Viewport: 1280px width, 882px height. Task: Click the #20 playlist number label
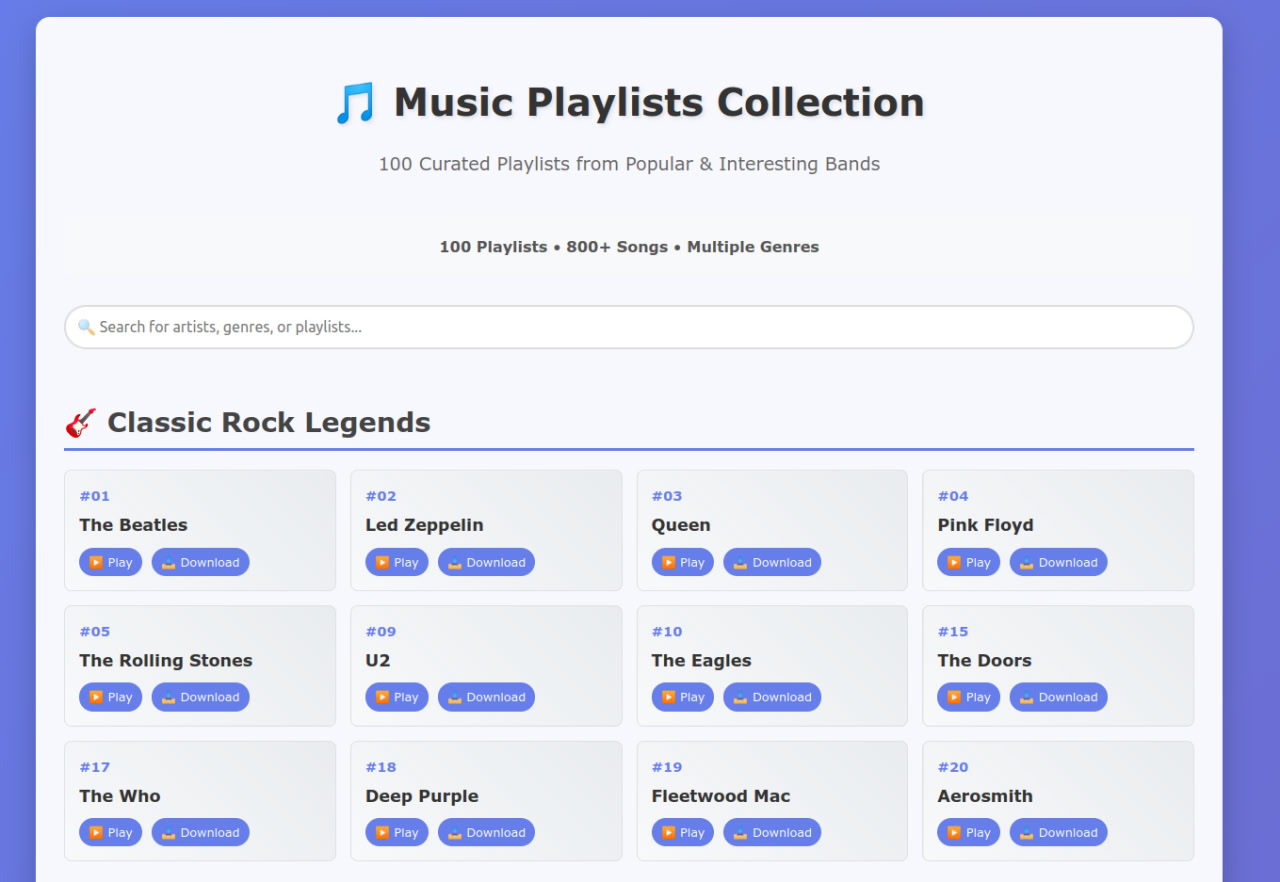pyautogui.click(x=953, y=767)
